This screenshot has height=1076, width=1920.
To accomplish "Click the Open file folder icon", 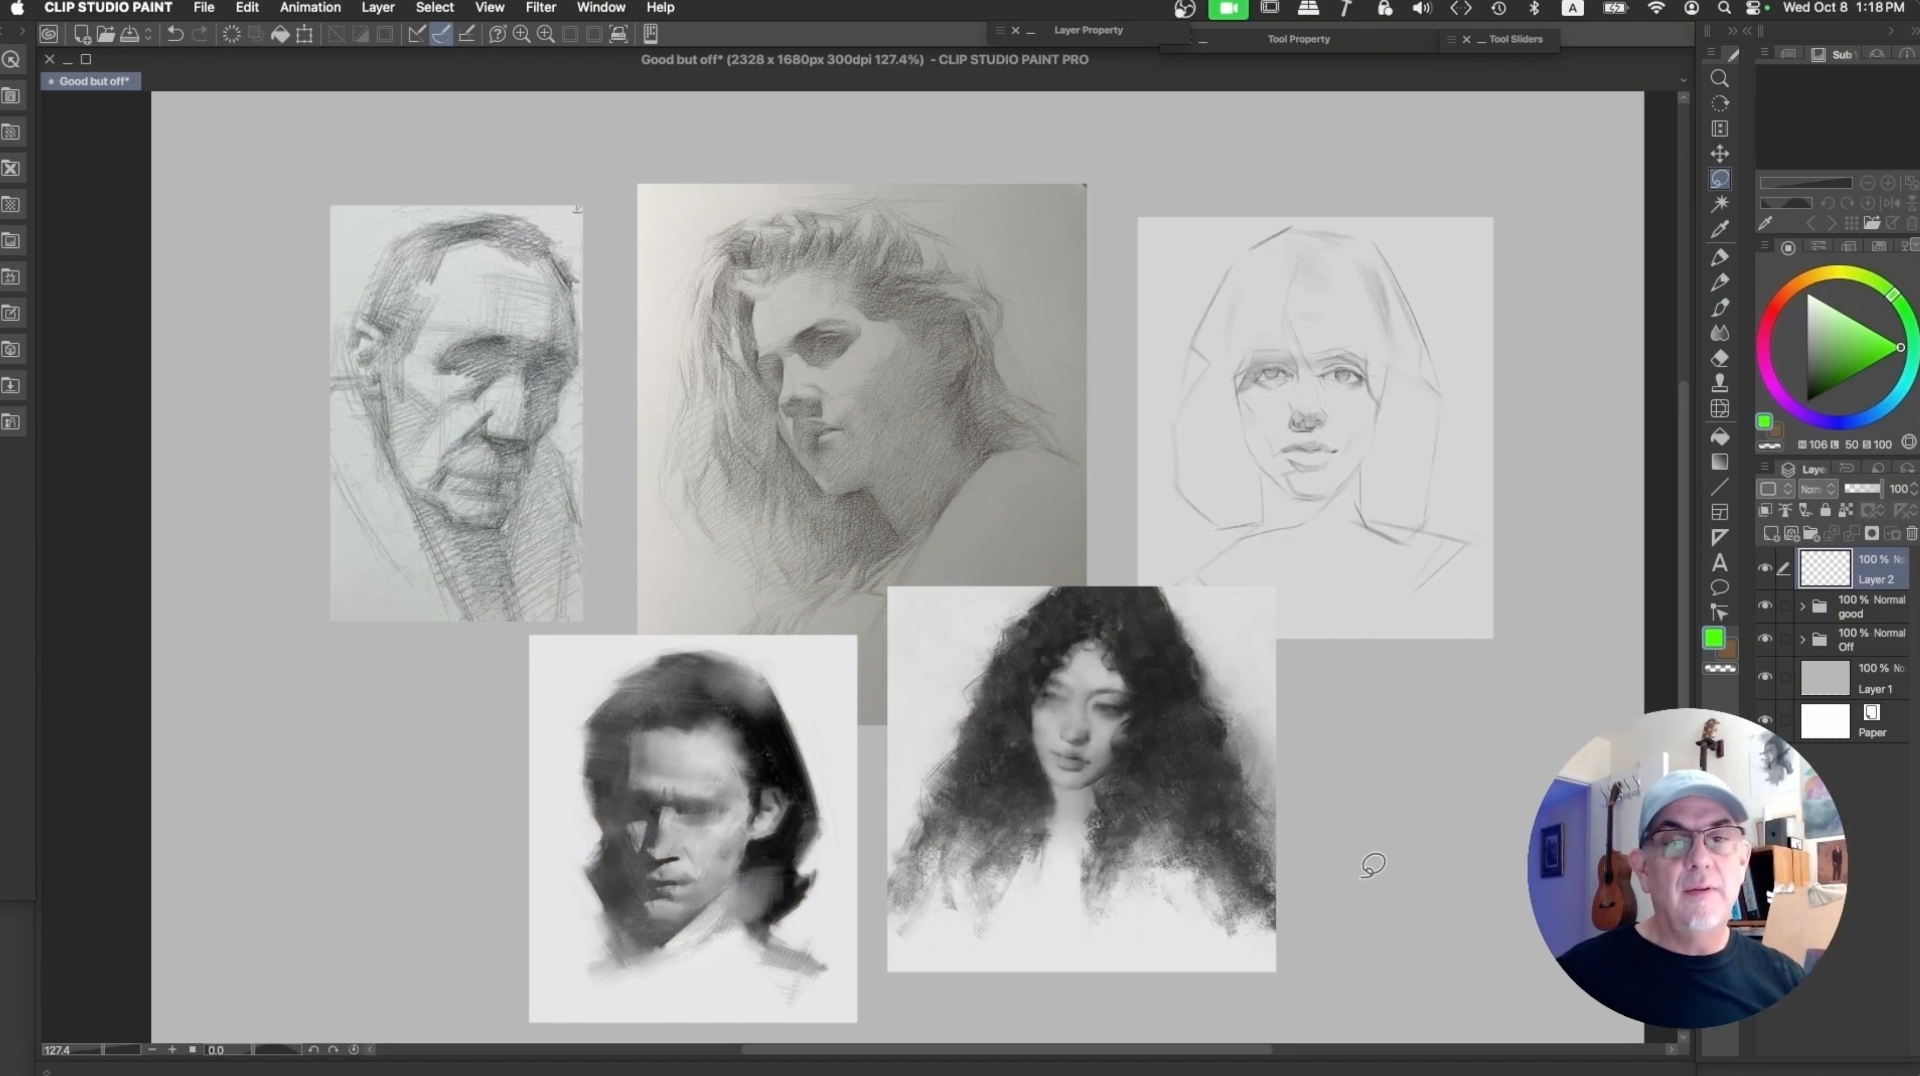I will [x=106, y=34].
